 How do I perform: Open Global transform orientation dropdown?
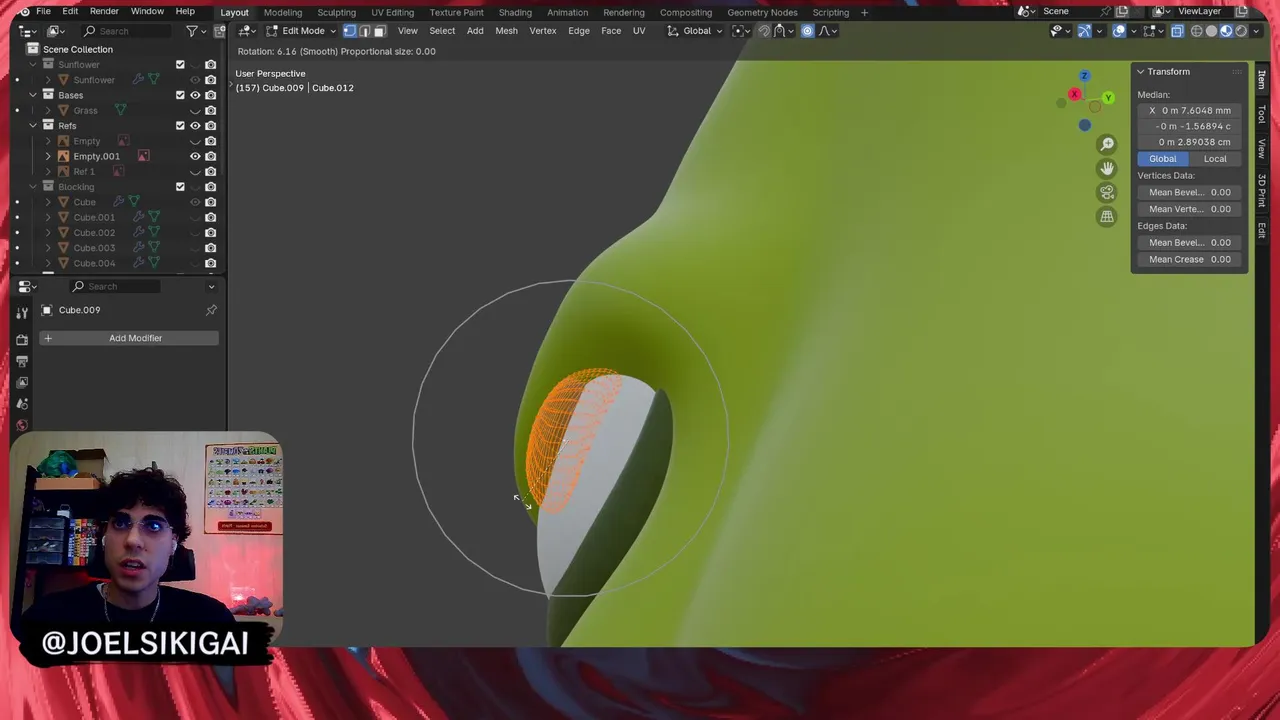[x=696, y=31]
